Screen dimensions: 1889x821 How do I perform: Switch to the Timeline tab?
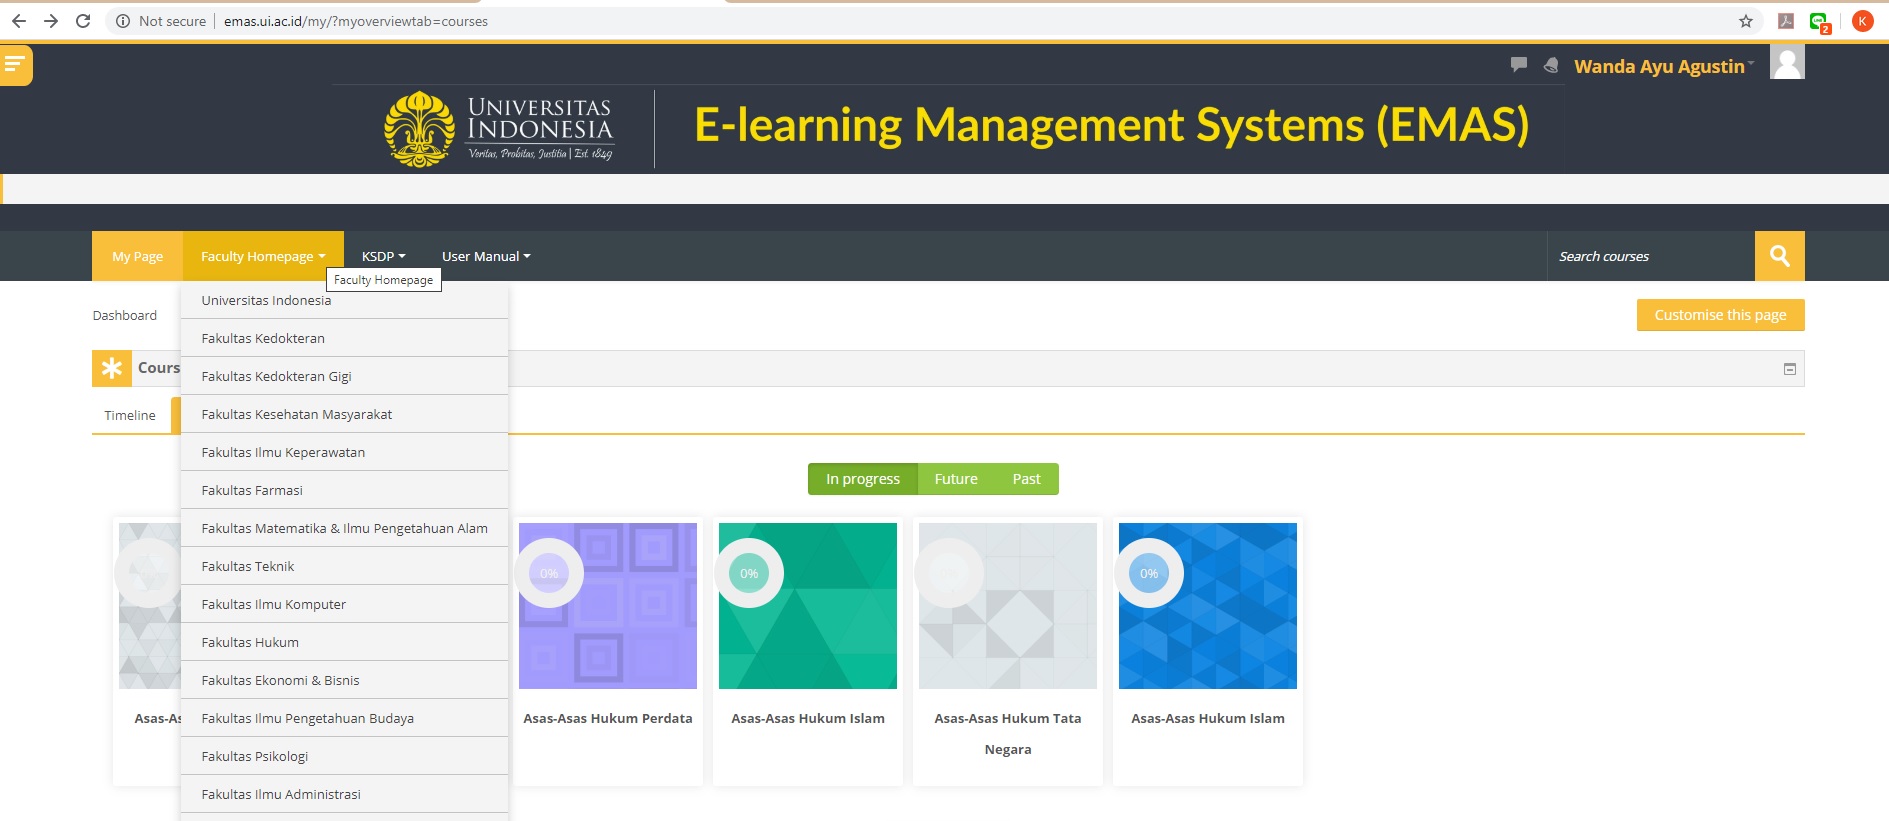[130, 415]
